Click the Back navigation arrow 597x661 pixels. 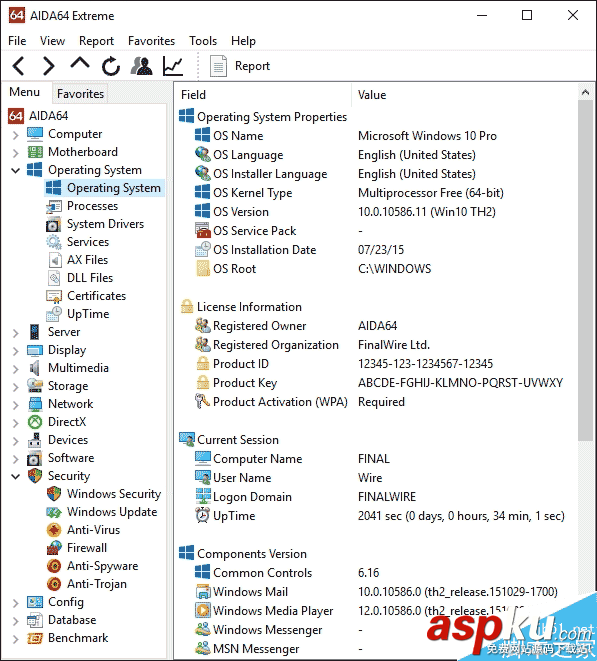click(18, 66)
